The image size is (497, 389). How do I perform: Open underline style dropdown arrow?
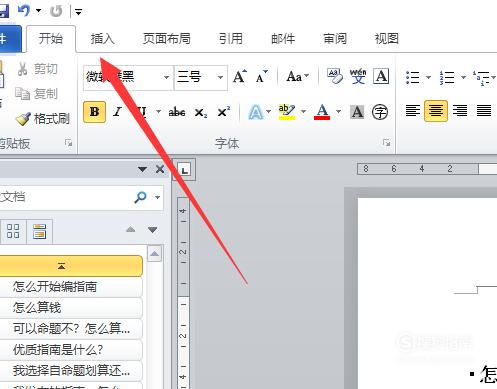tap(158, 111)
